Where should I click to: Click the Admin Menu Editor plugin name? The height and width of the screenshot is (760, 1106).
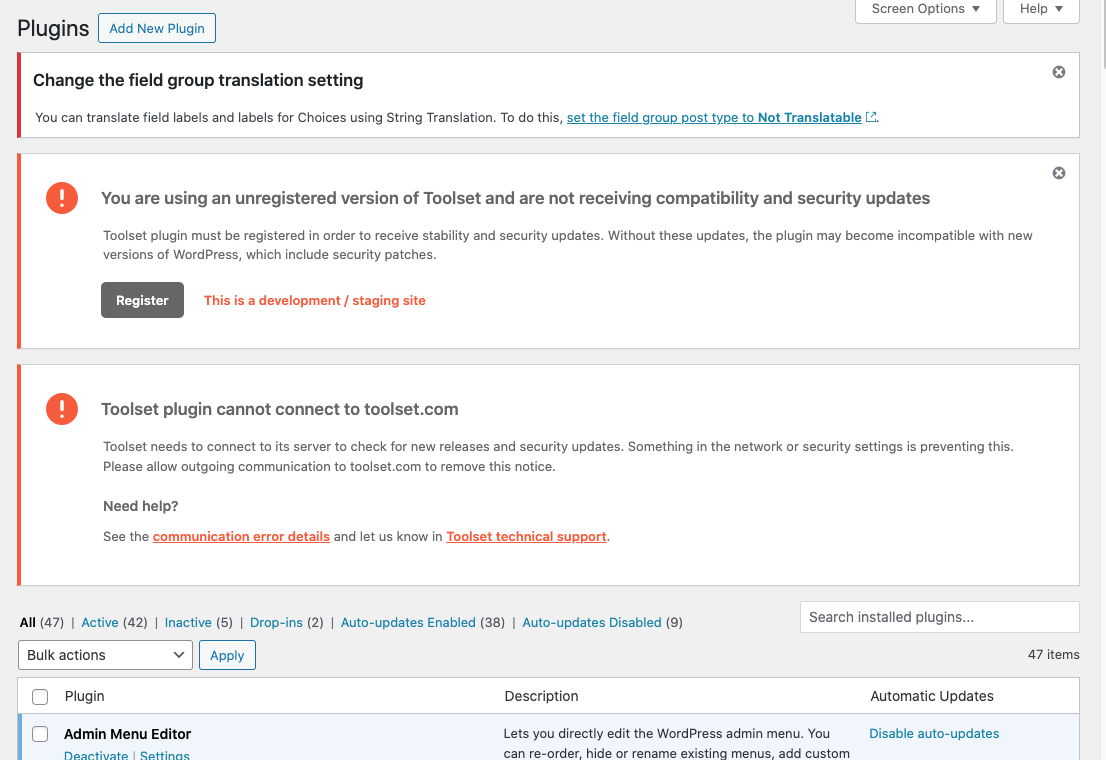coord(128,734)
